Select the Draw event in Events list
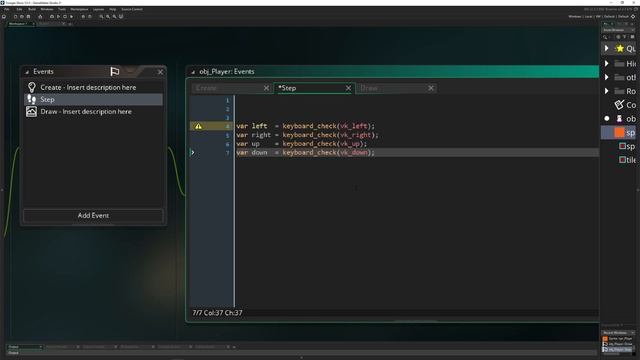640x360 pixels. click(93, 111)
